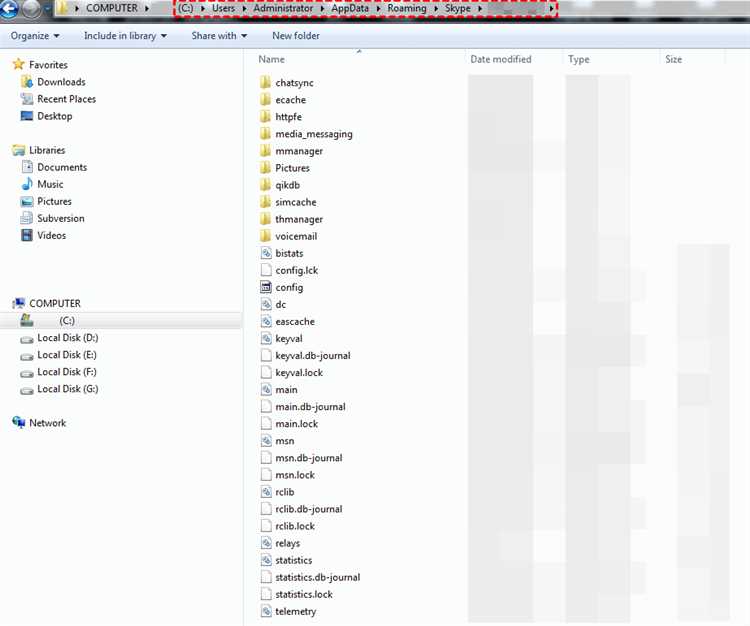Select the msn database file icon
Image resolution: width=750 pixels, height=626 pixels.
[x=266, y=440]
